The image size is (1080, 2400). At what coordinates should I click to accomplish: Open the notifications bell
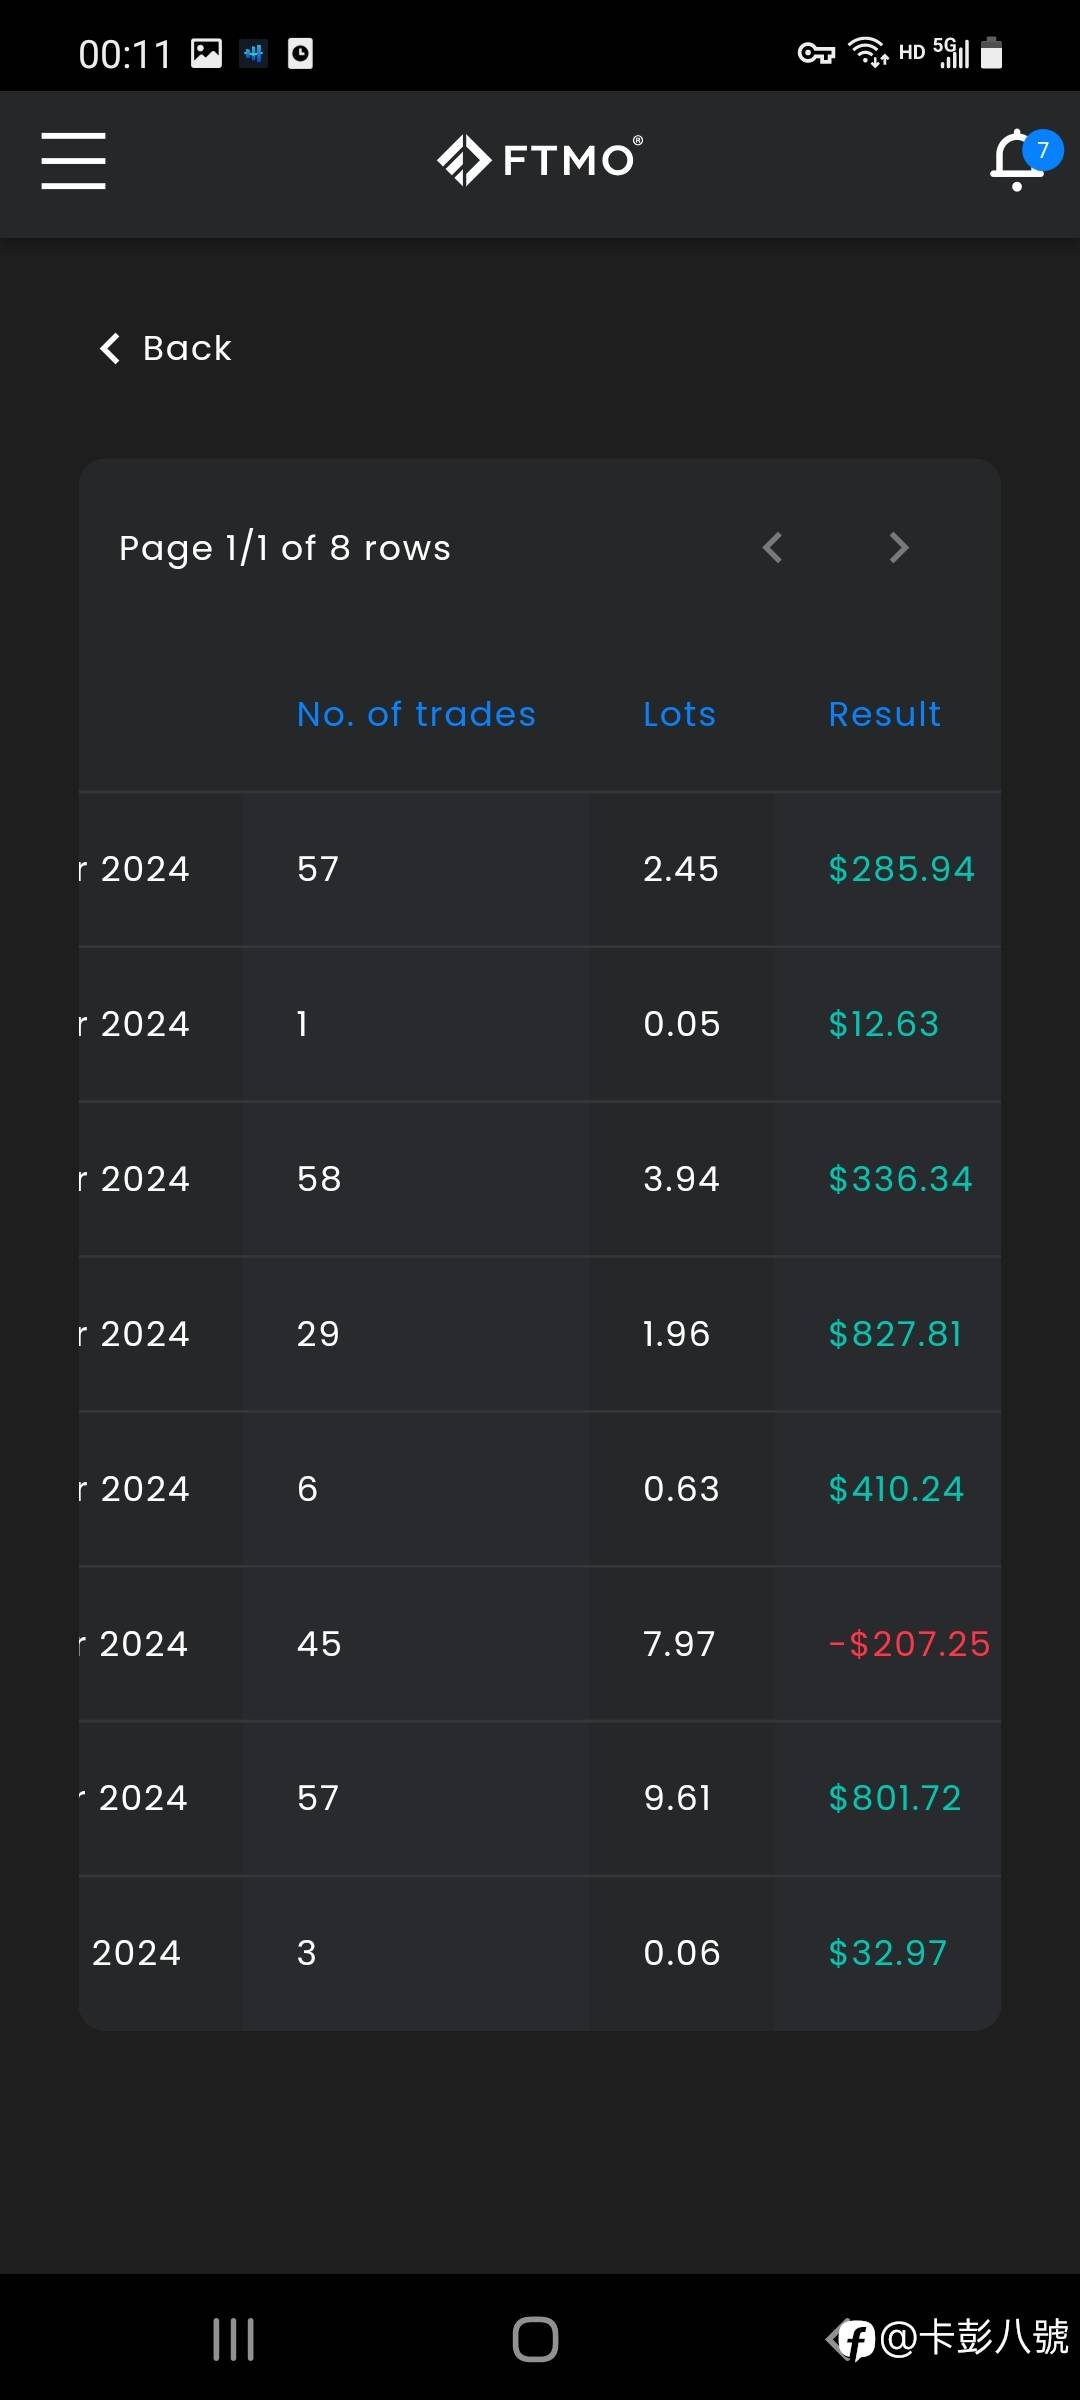click(x=1019, y=160)
